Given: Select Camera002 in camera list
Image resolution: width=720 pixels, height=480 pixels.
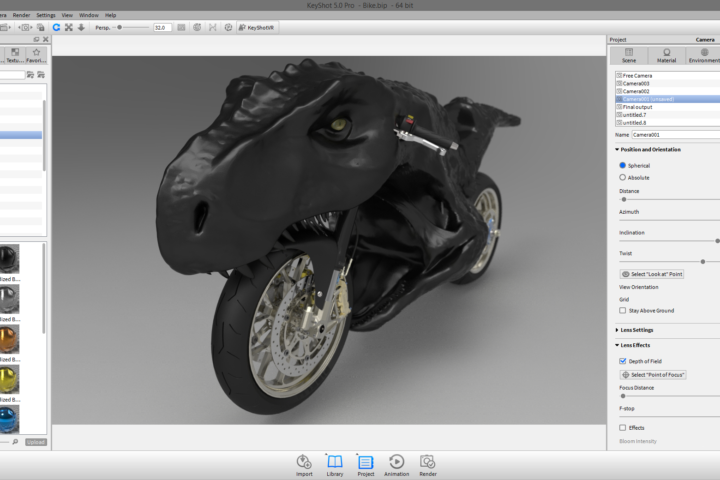Looking at the screenshot, I should (x=668, y=91).
